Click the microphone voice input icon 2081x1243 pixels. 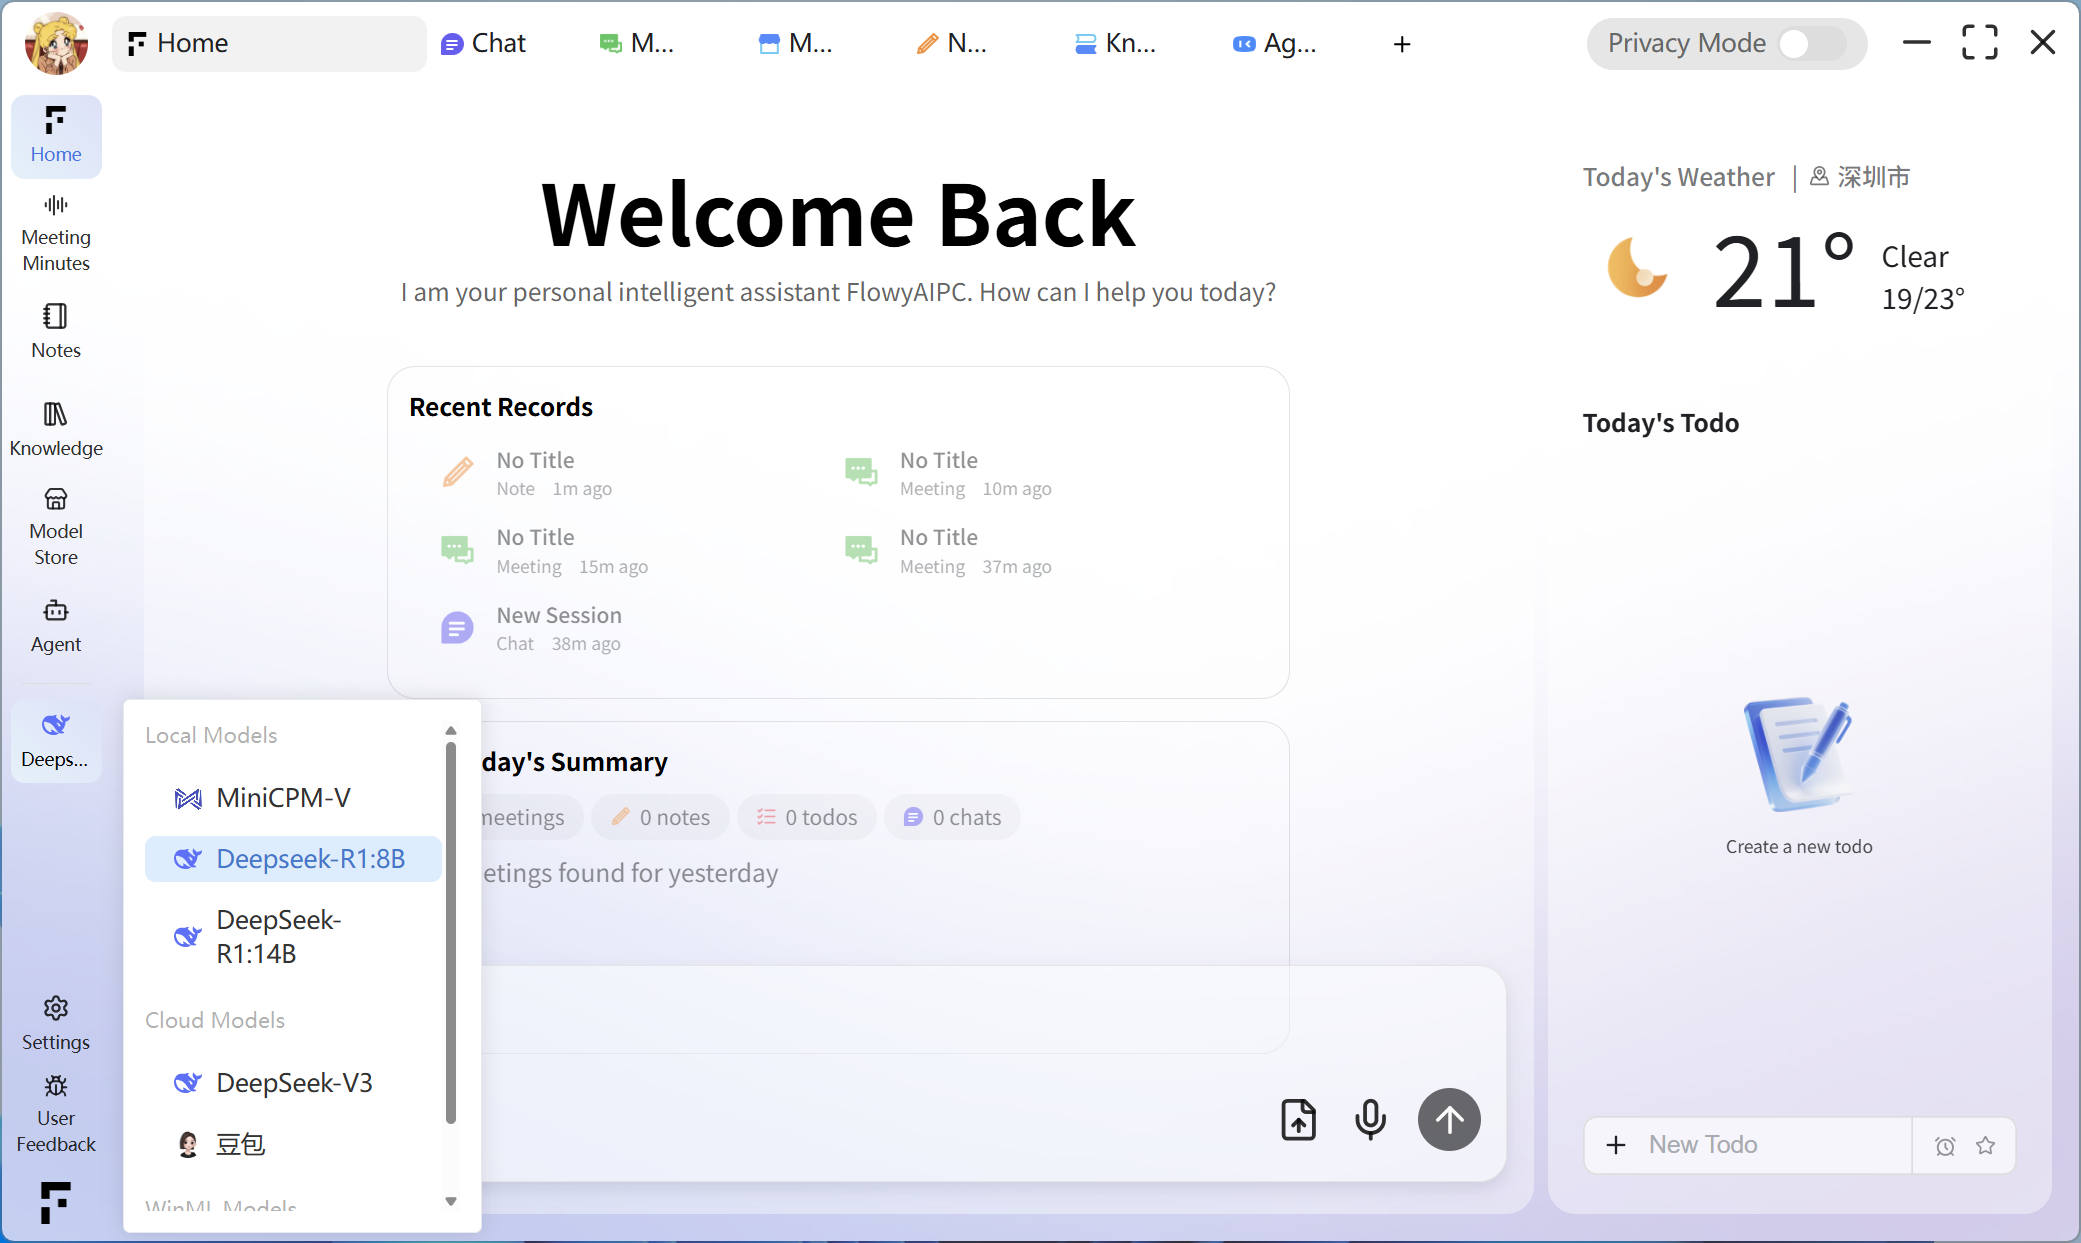(x=1370, y=1119)
